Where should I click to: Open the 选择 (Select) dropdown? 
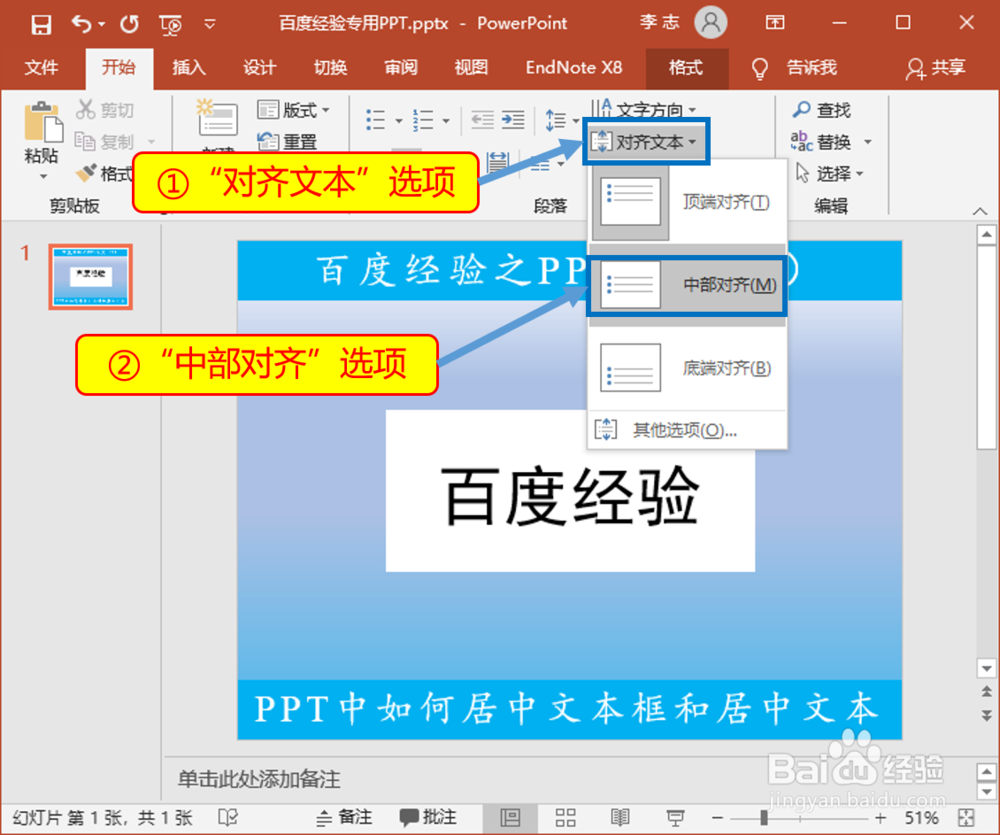click(x=830, y=173)
